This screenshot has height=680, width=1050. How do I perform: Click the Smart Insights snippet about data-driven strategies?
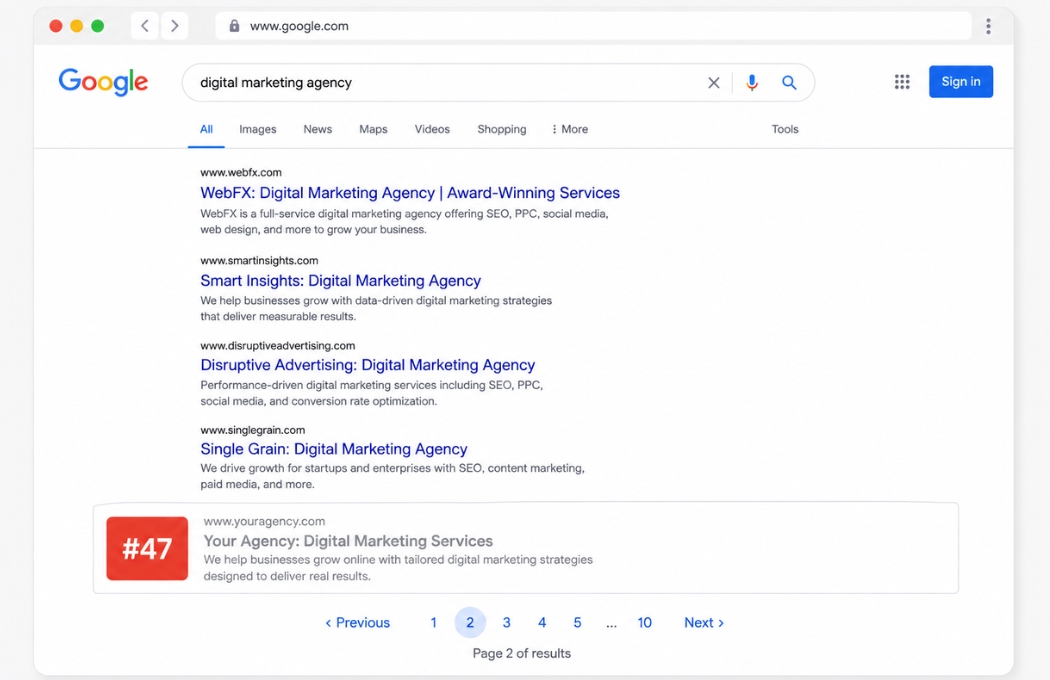click(376, 308)
